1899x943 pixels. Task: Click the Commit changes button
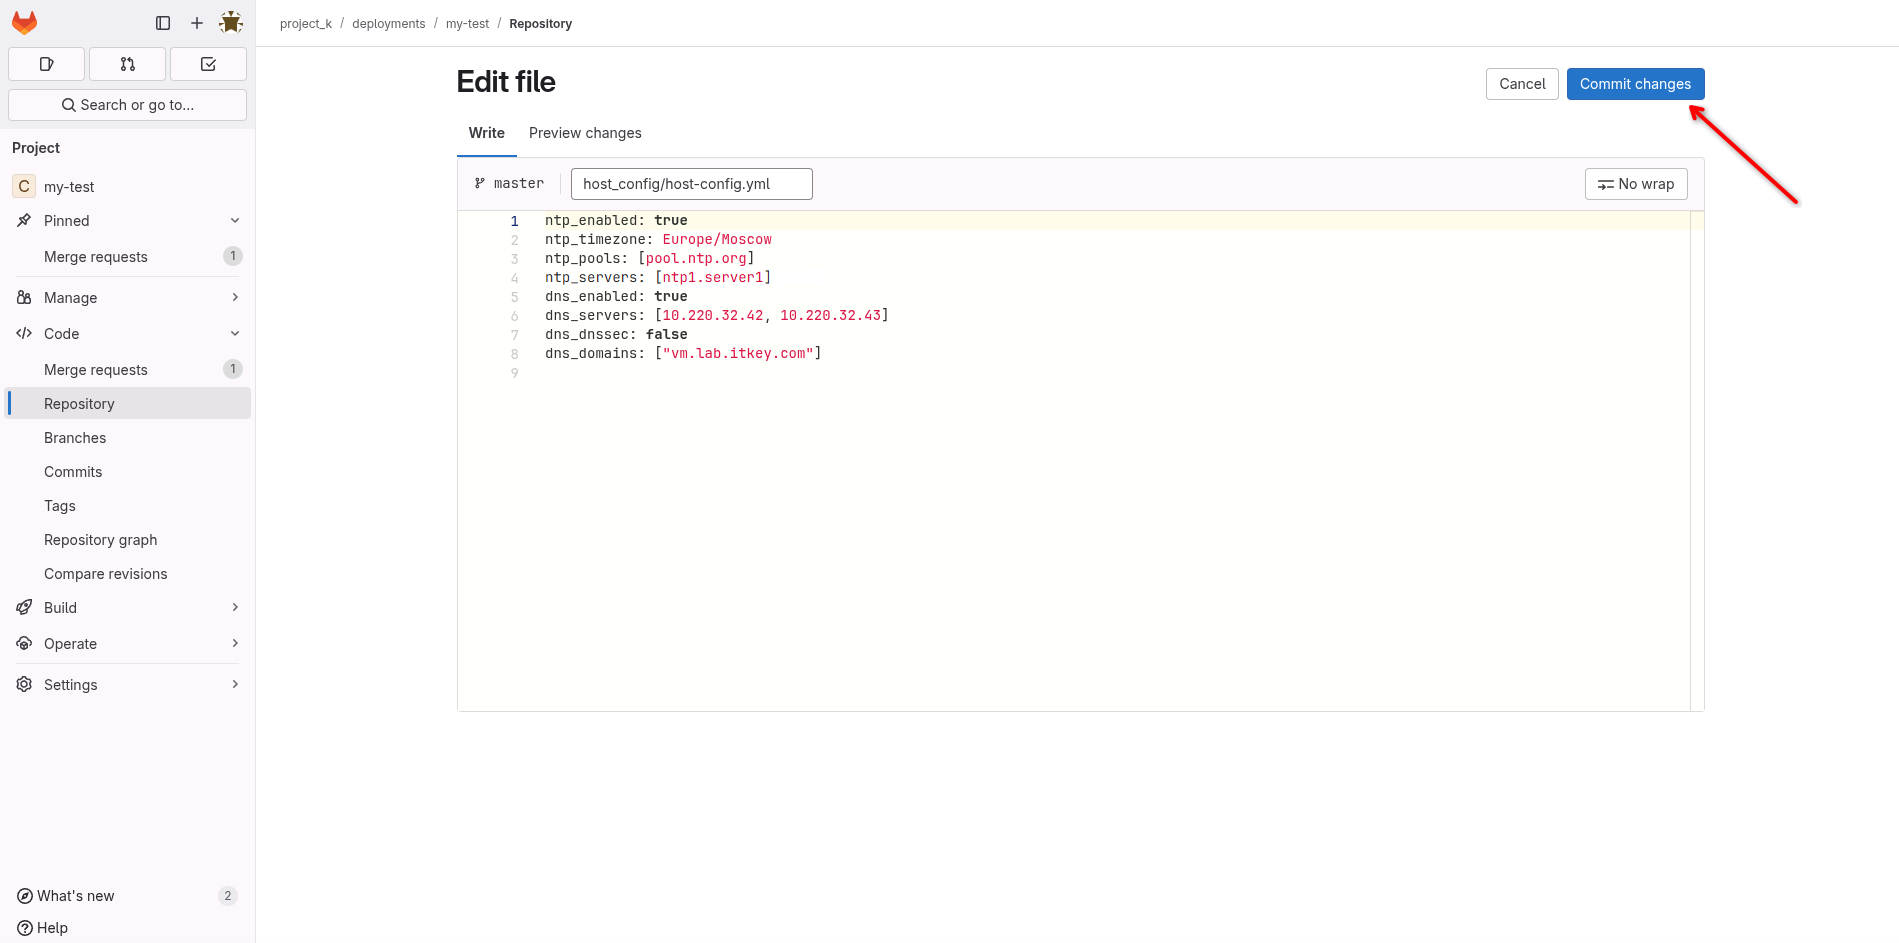[x=1635, y=84]
